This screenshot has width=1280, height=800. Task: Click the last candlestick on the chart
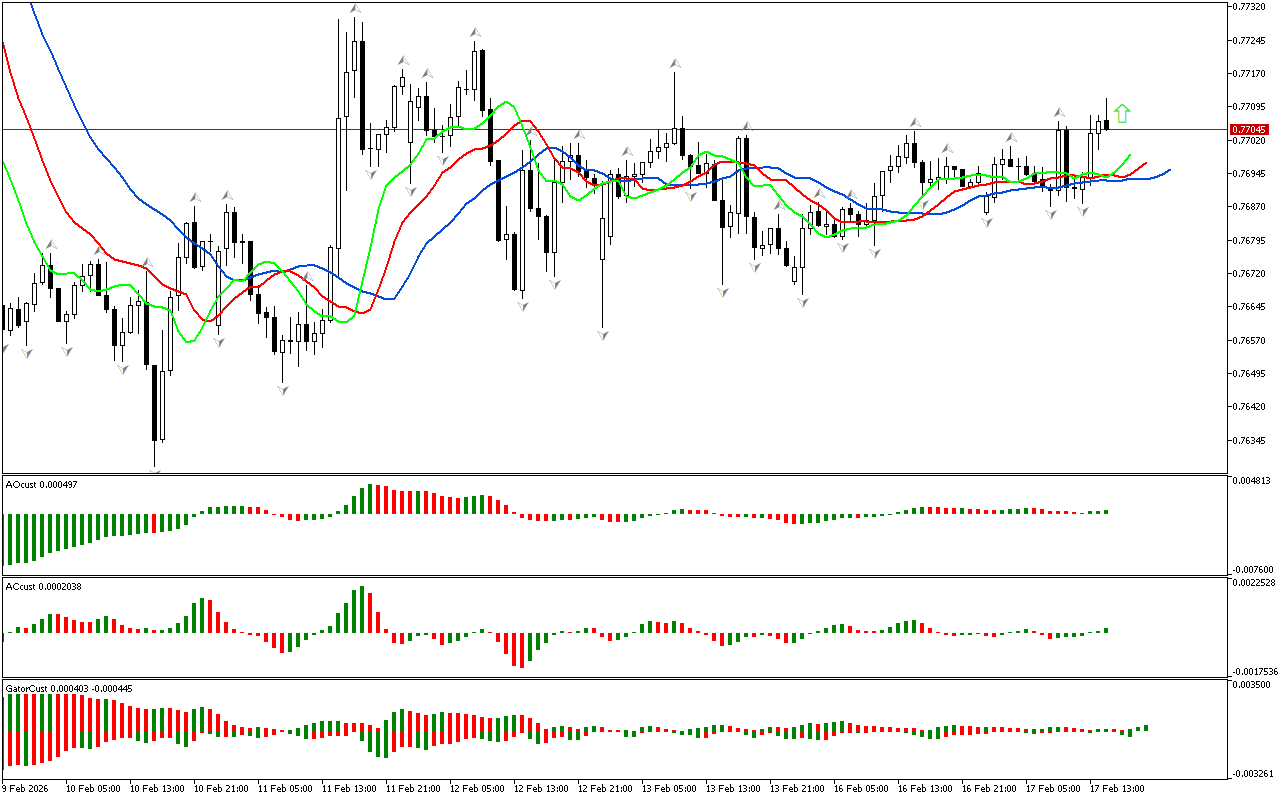(1106, 124)
